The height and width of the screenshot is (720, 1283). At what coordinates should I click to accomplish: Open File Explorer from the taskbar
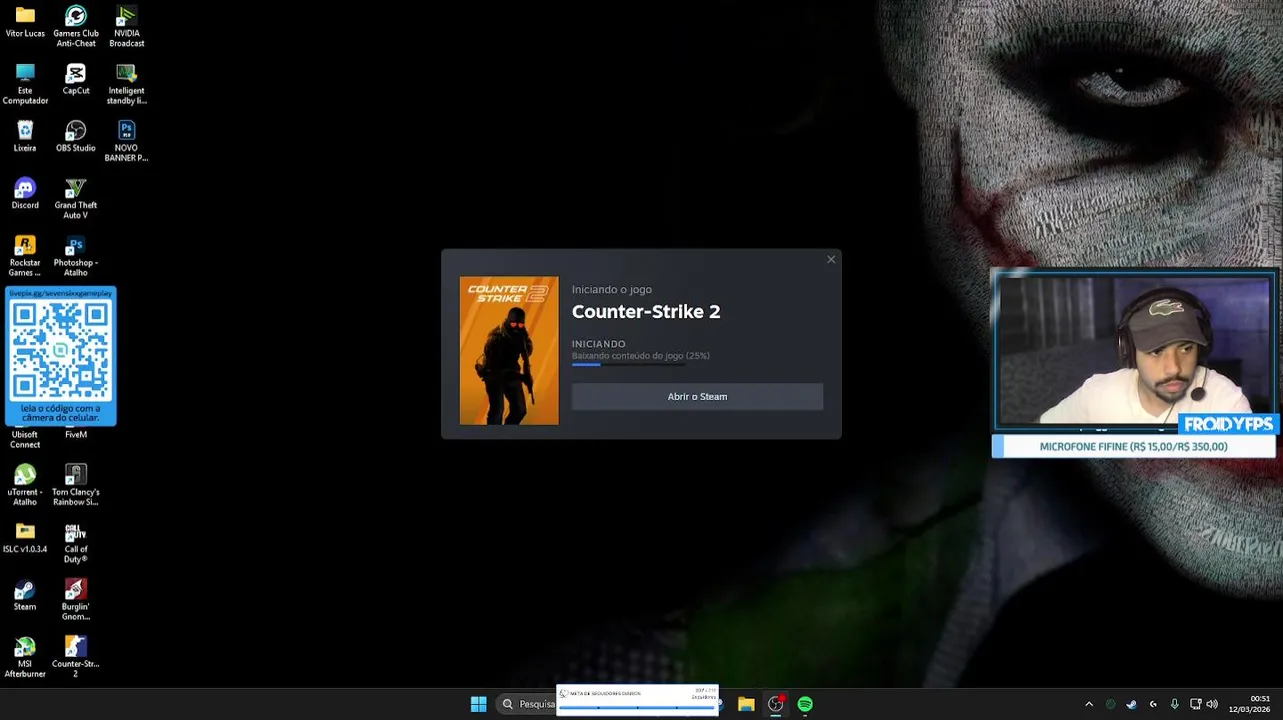(x=746, y=704)
